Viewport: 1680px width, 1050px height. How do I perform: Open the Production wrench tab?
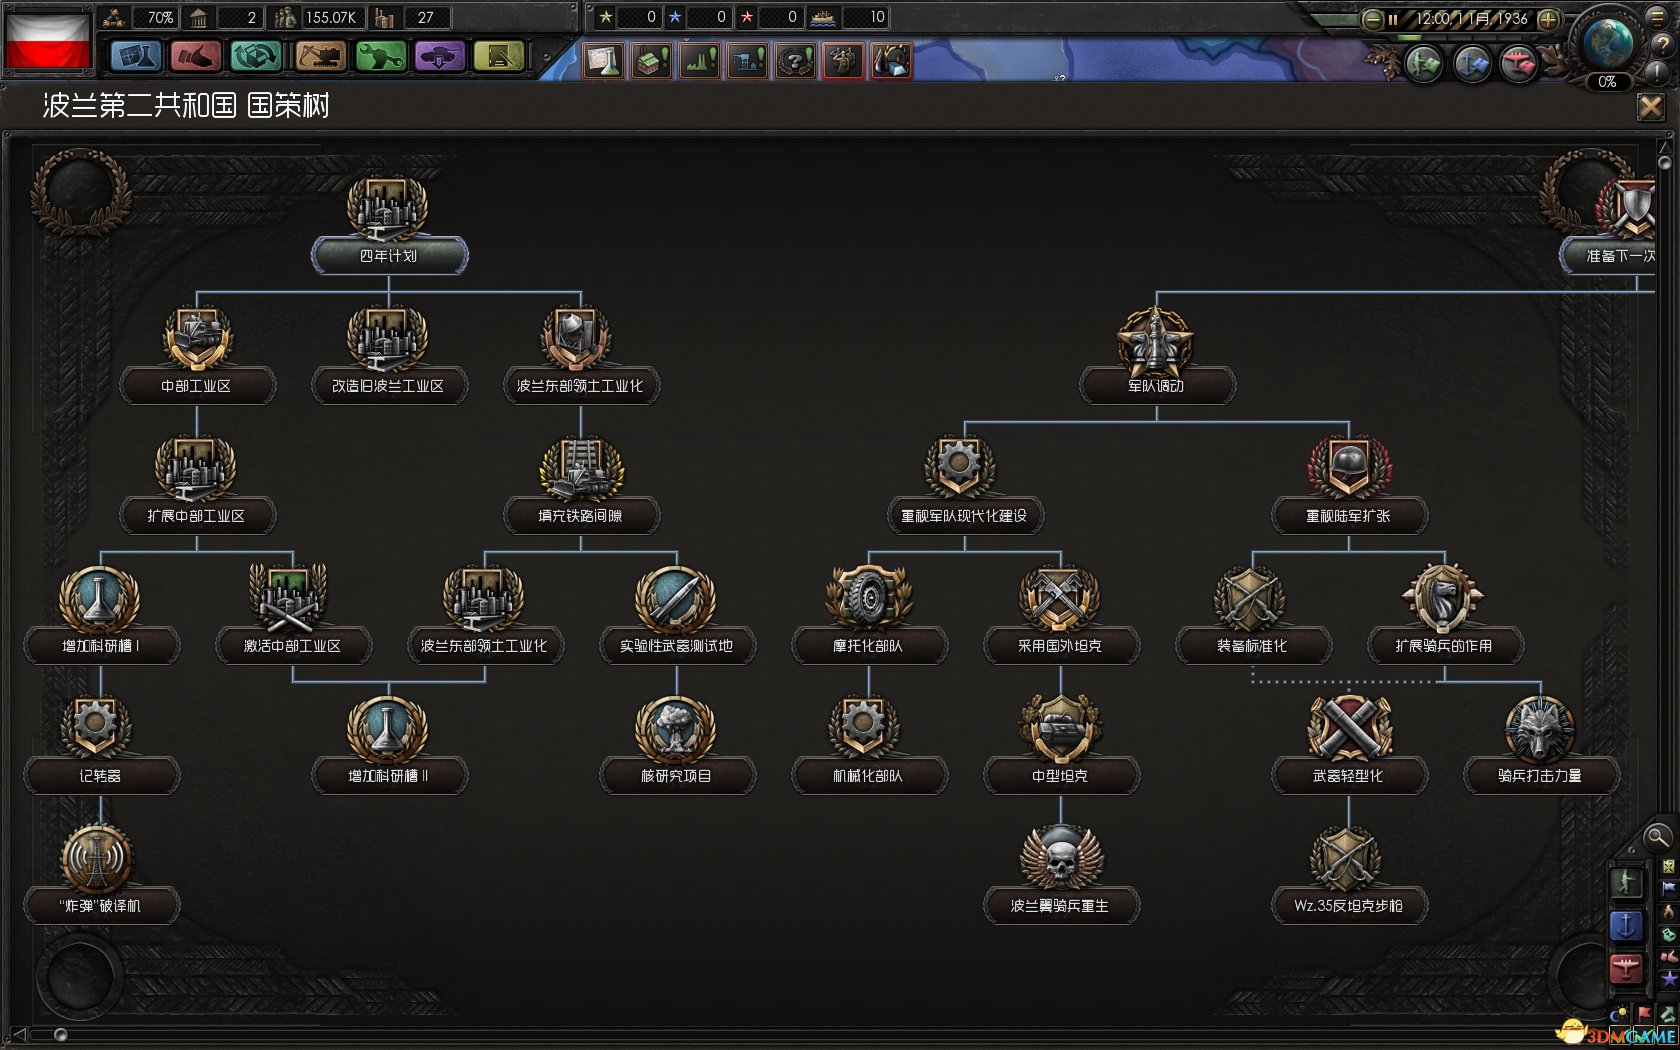[x=380, y=56]
